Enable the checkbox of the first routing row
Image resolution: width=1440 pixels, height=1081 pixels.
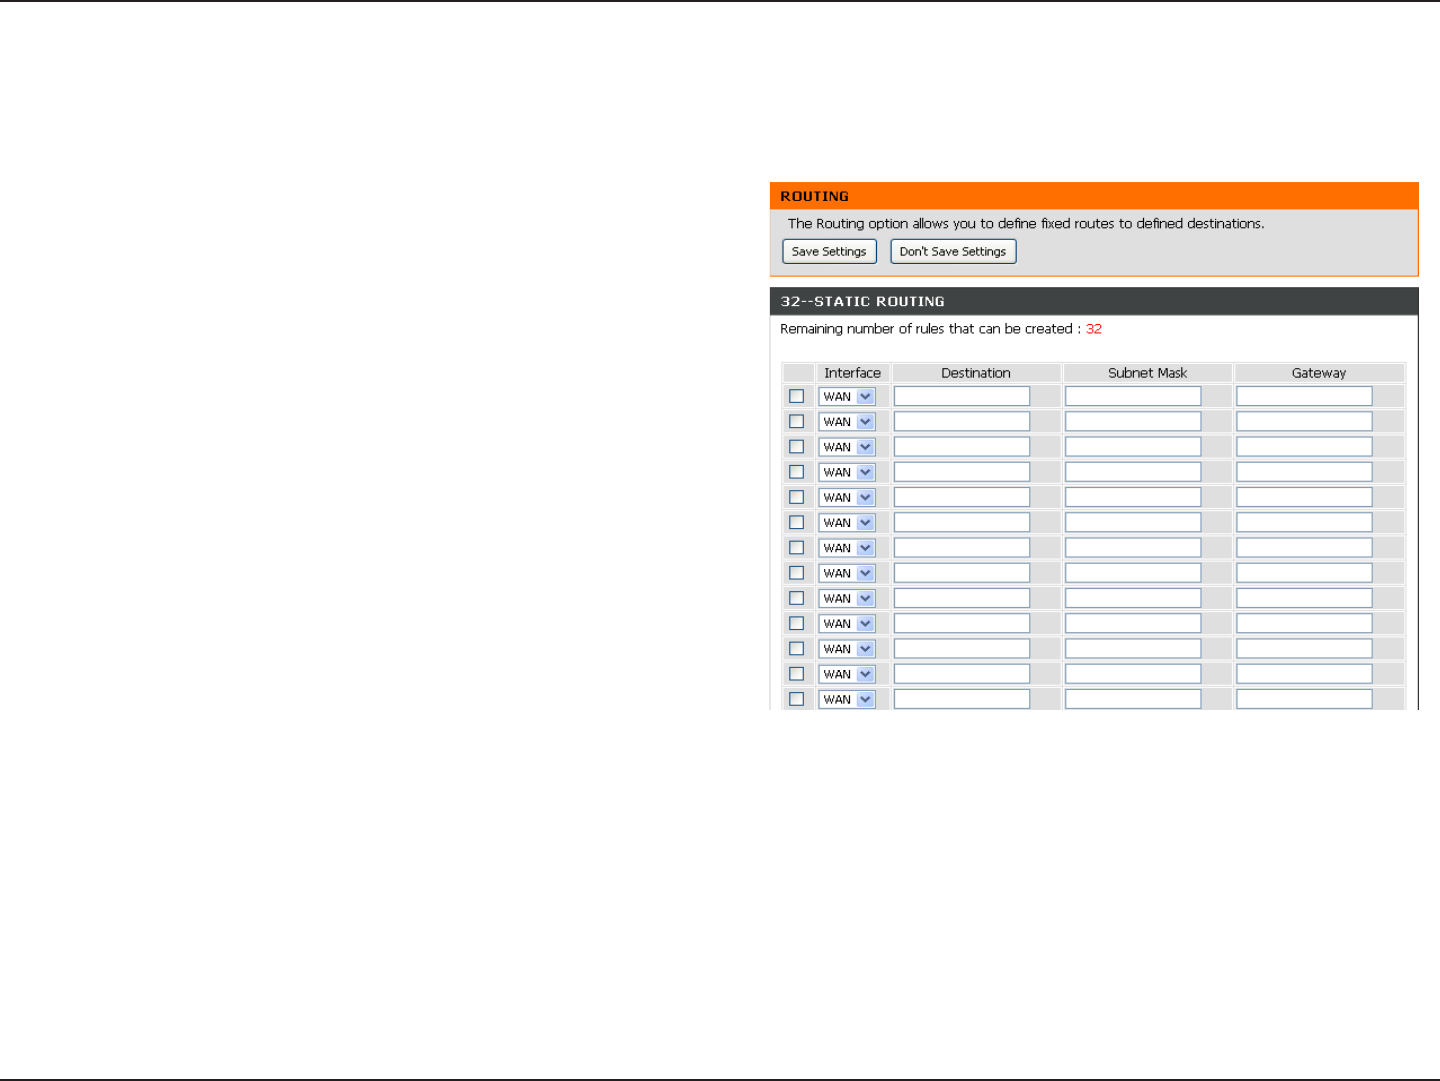coord(796,396)
